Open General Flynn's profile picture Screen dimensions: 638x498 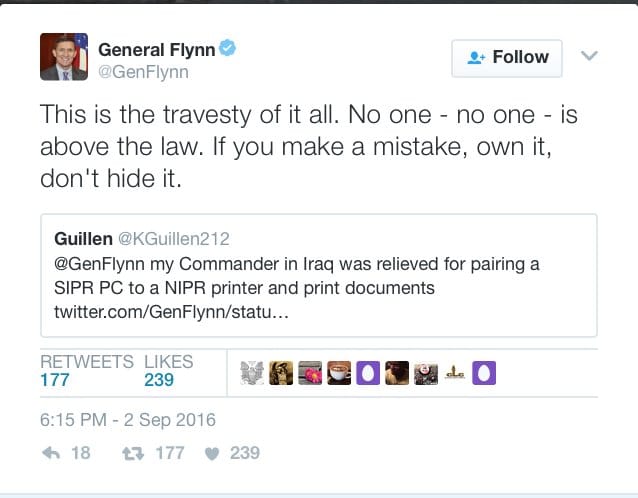click(64, 57)
